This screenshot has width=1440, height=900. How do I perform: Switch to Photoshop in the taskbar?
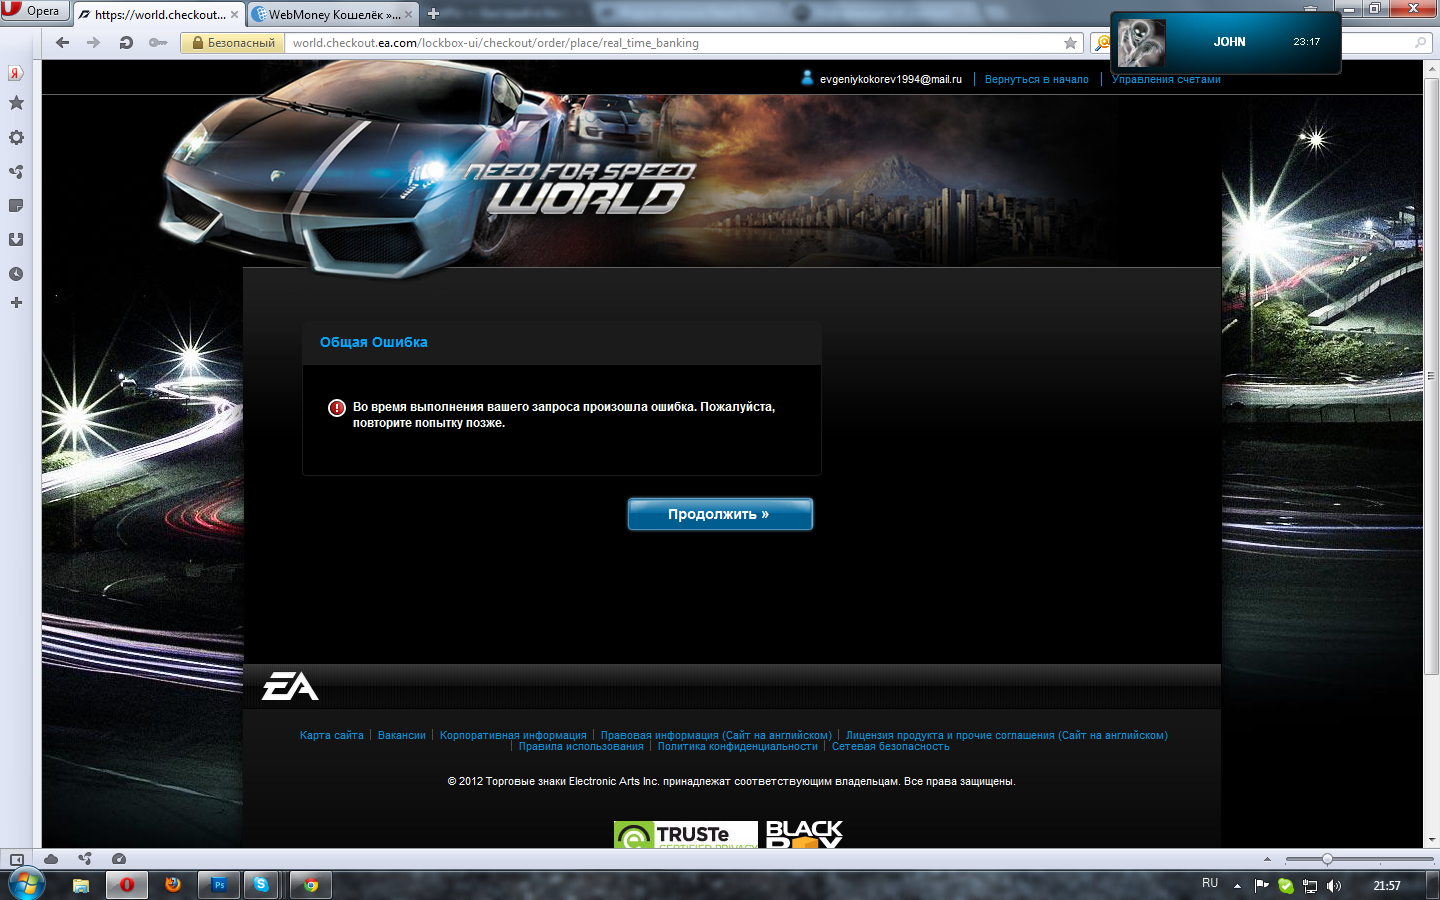coord(219,885)
